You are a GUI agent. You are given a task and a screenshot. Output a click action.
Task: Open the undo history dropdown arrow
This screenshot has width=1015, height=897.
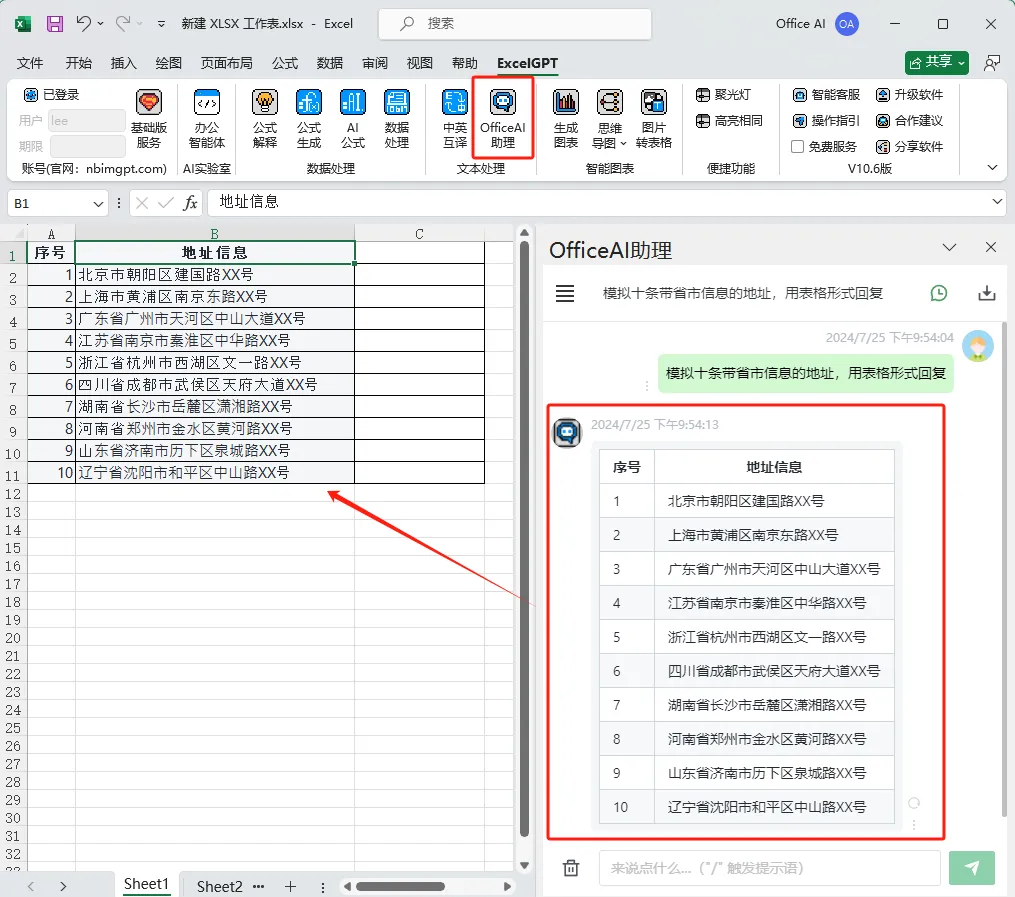click(100, 24)
